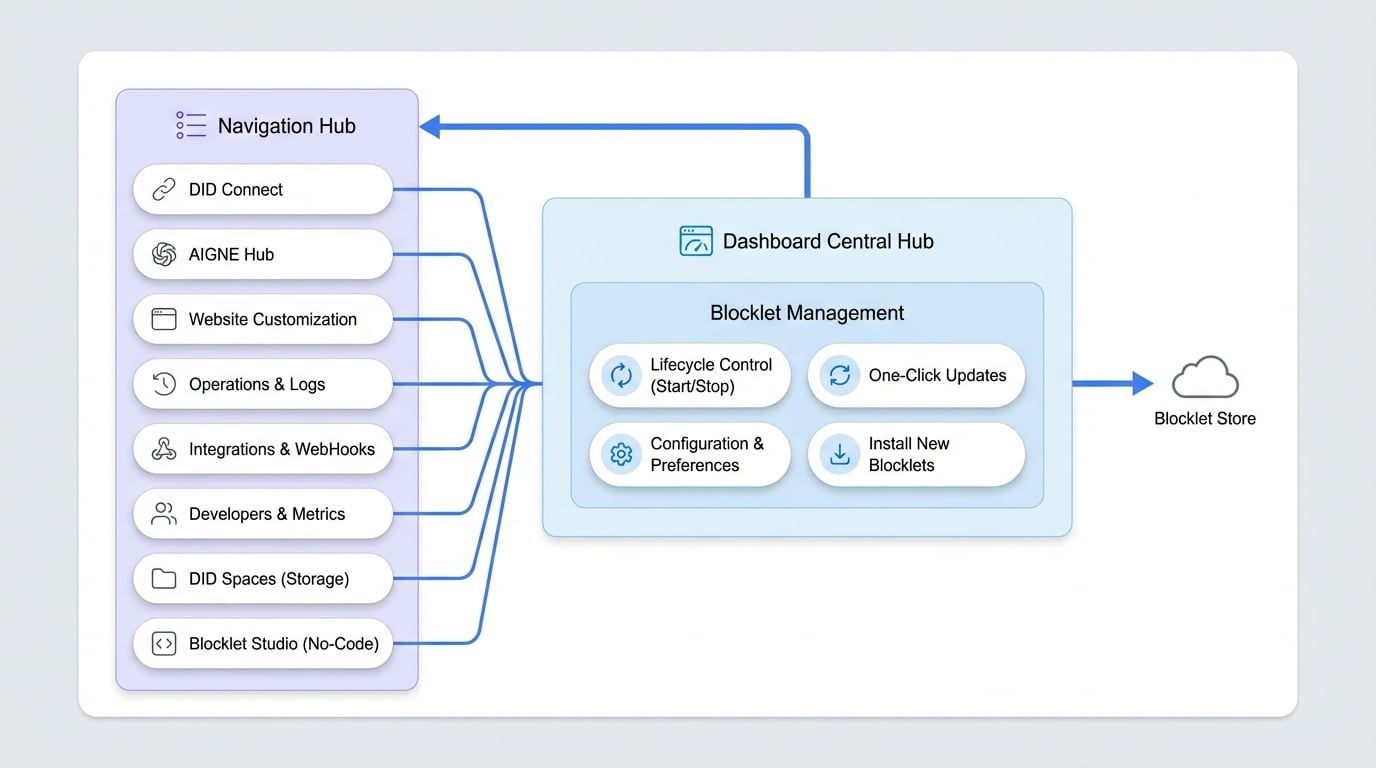
Task: Click the AIGNE Hub swirl icon
Action: click(164, 255)
